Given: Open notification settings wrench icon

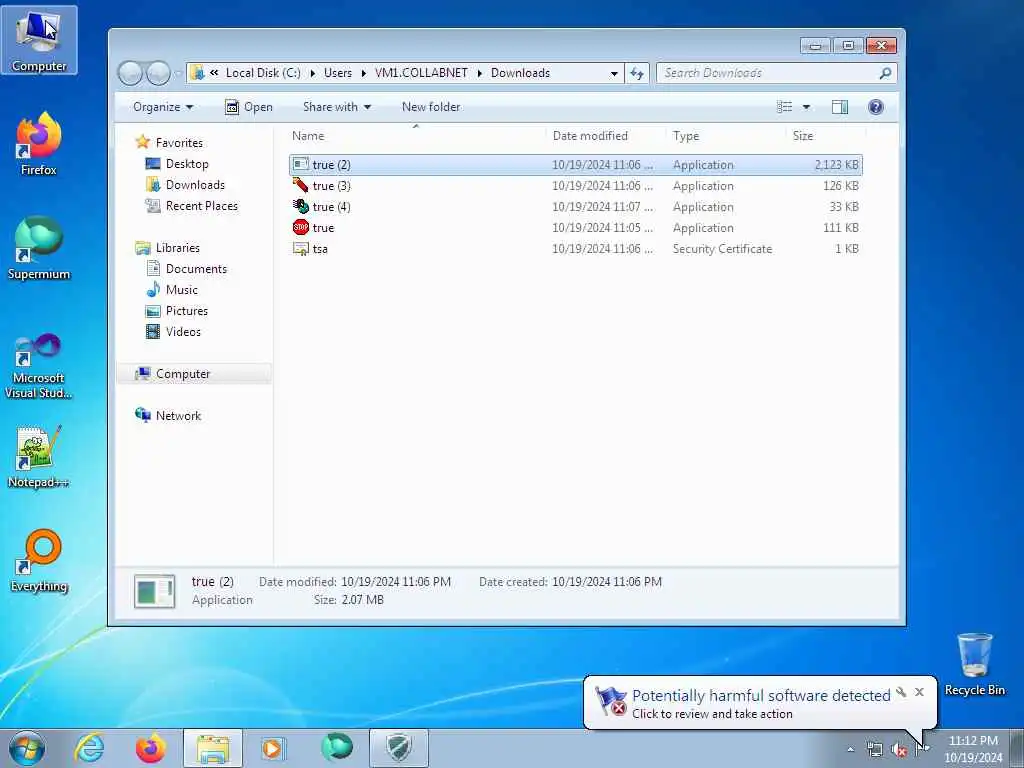Looking at the screenshot, I should click(902, 692).
